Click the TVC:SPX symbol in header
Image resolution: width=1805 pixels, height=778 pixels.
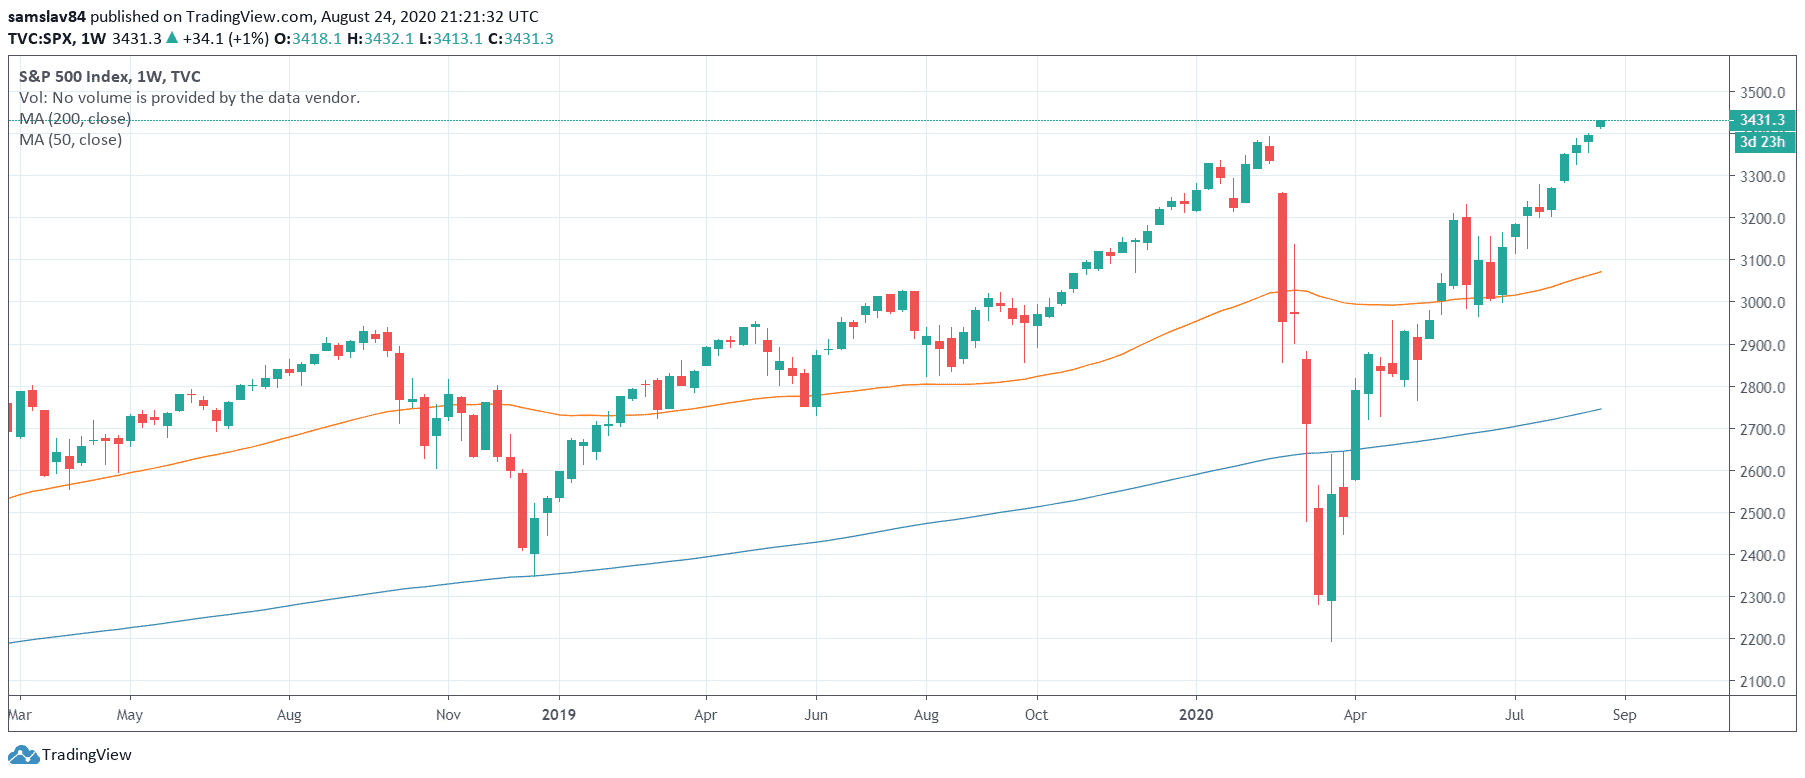pos(40,38)
